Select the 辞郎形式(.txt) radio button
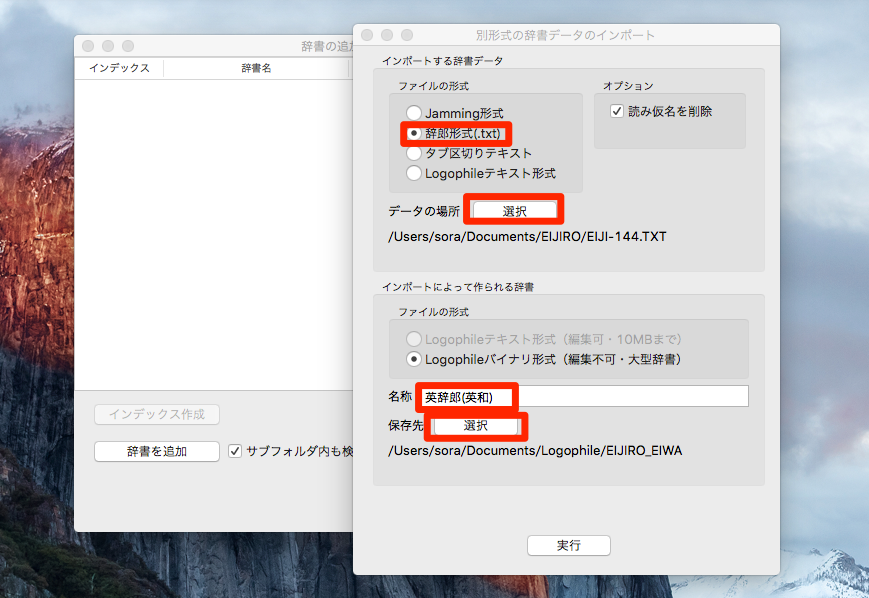This screenshot has width=869, height=598. [x=414, y=134]
